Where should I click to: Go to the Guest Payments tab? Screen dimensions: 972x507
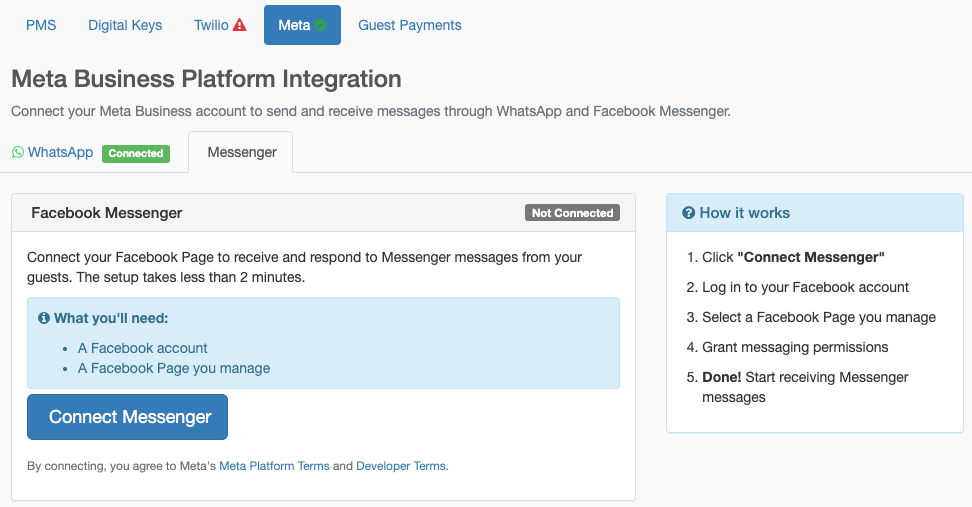coord(410,25)
